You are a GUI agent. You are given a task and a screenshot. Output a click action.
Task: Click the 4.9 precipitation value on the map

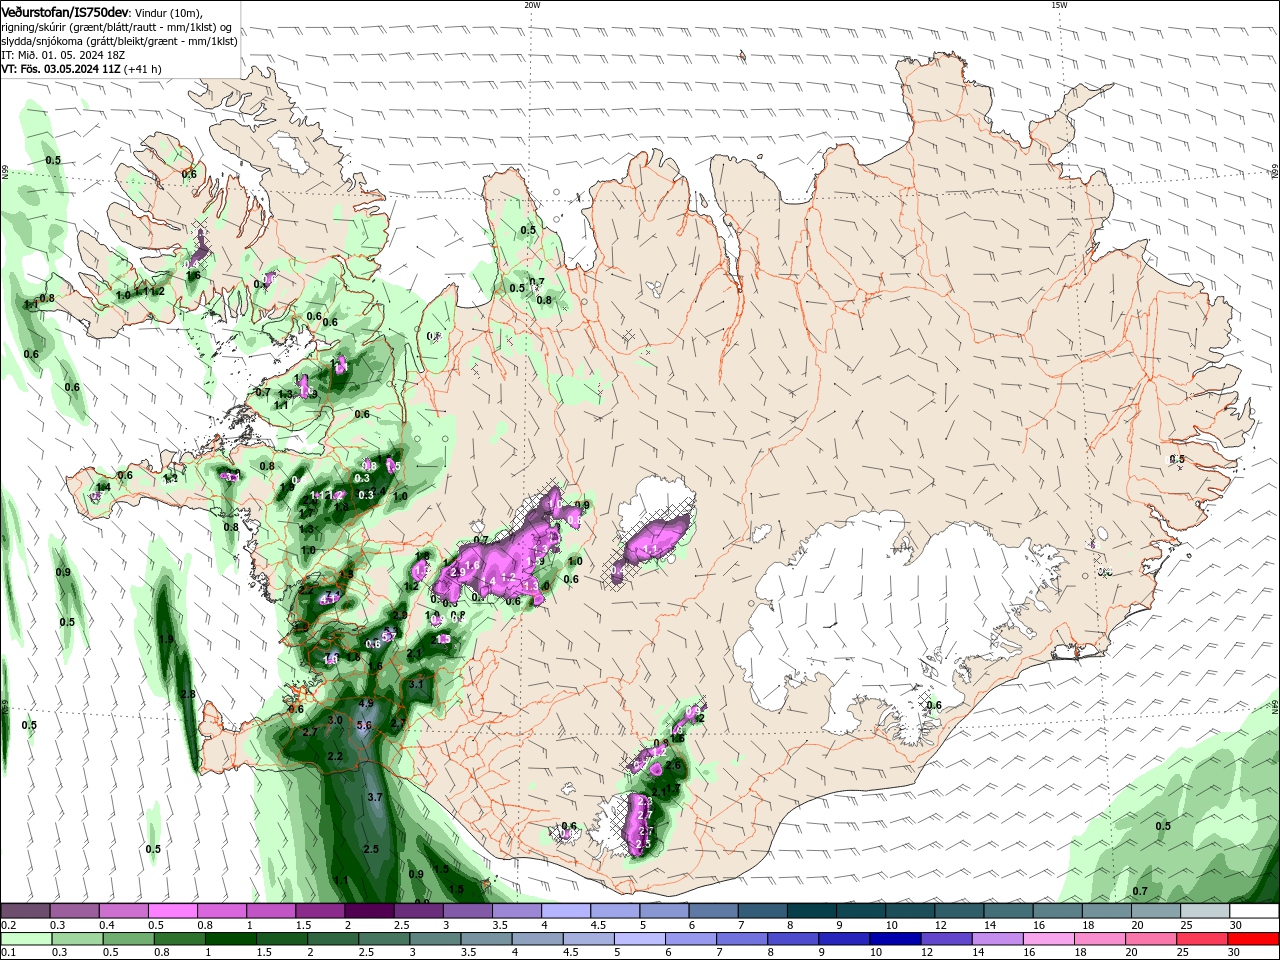366,703
